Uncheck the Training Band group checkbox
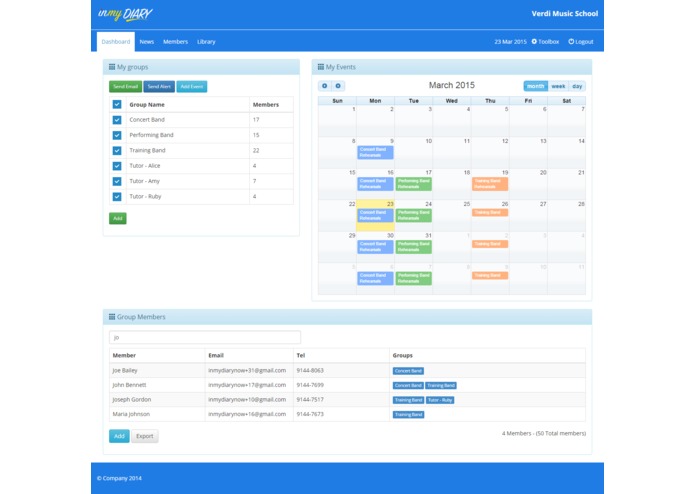The width and height of the screenshot is (695, 494). tap(117, 151)
